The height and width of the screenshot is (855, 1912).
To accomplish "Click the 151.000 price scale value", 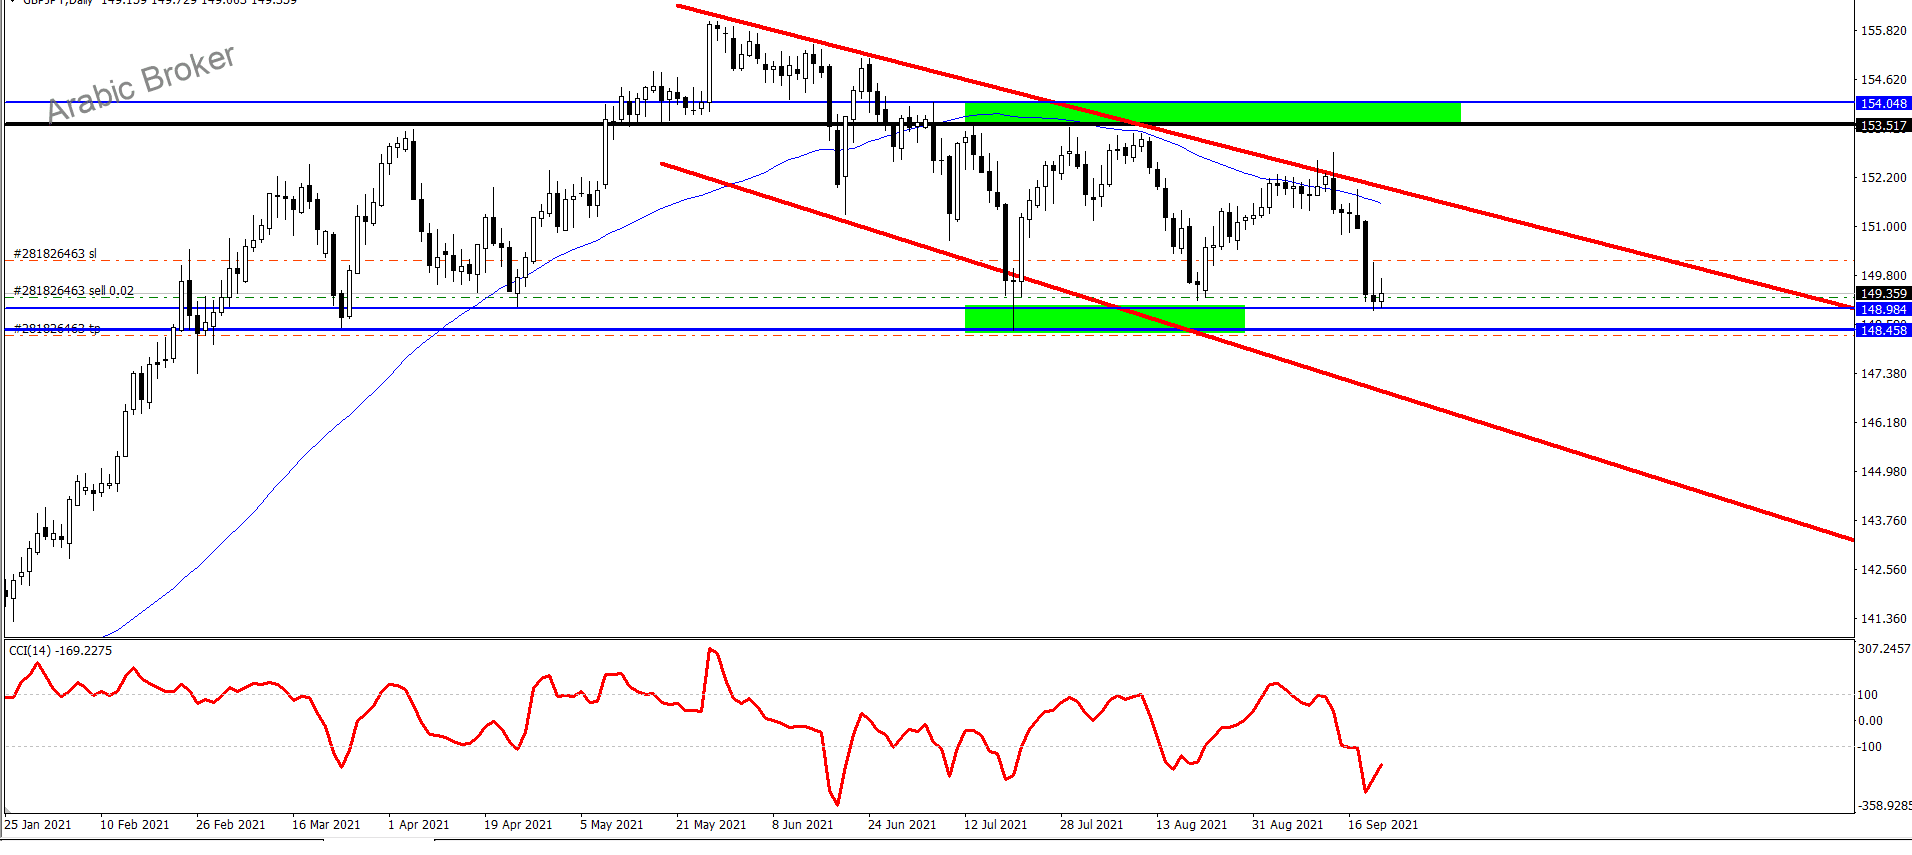I will tap(1883, 227).
